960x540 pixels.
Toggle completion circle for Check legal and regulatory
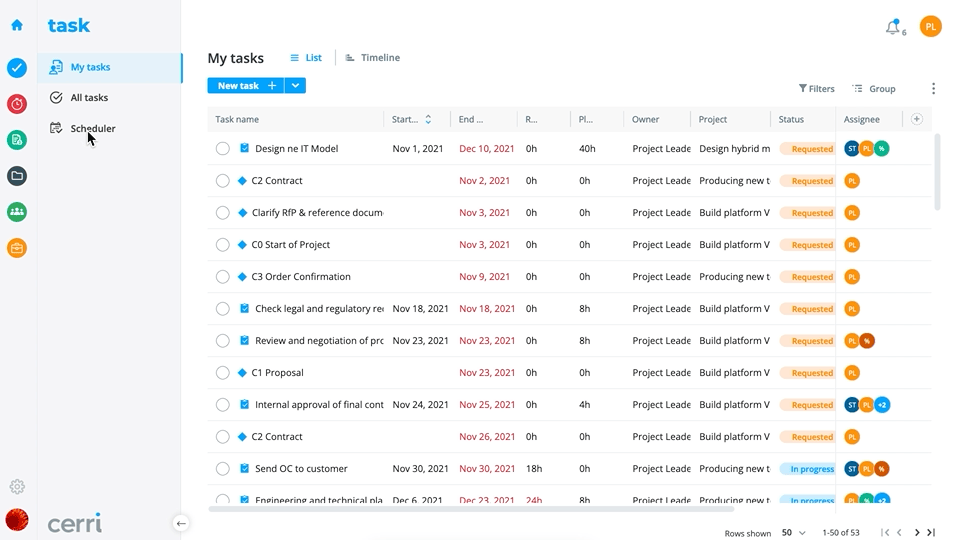tap(223, 309)
